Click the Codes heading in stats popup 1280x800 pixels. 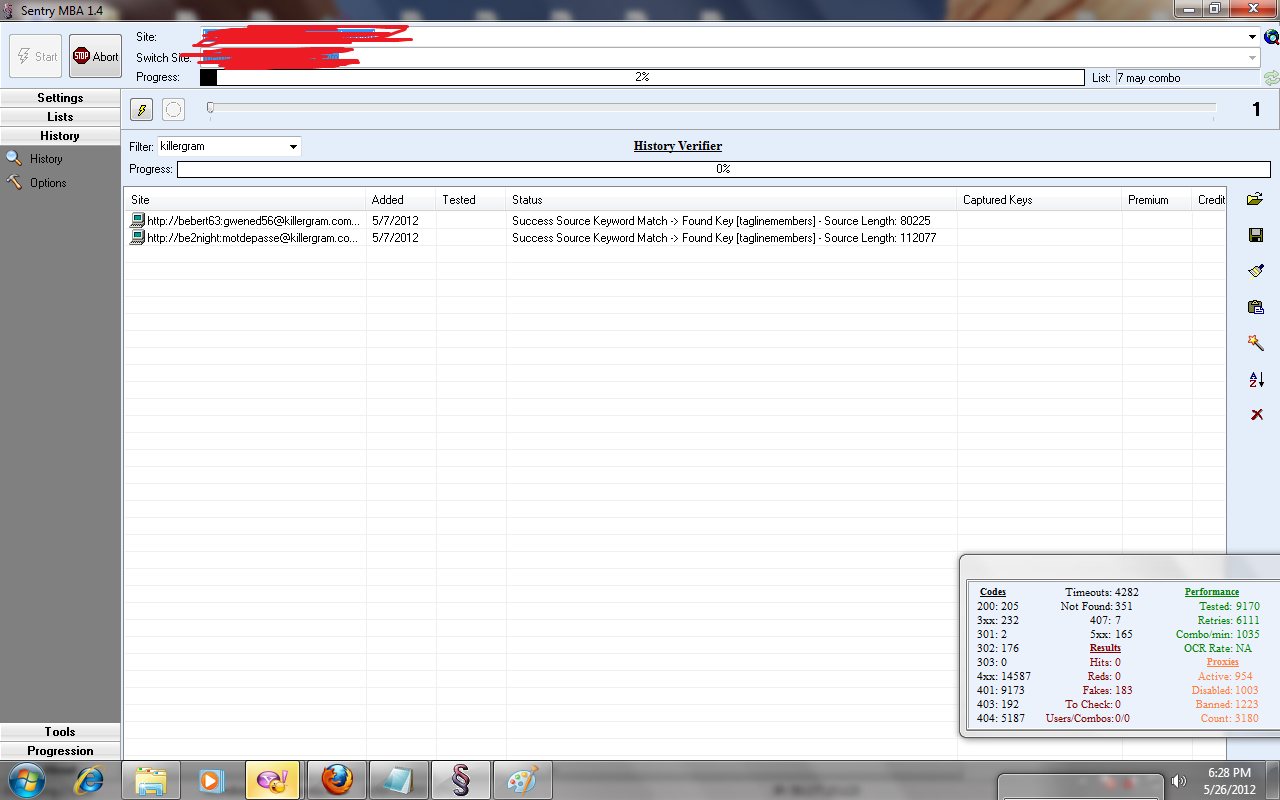pos(993,592)
